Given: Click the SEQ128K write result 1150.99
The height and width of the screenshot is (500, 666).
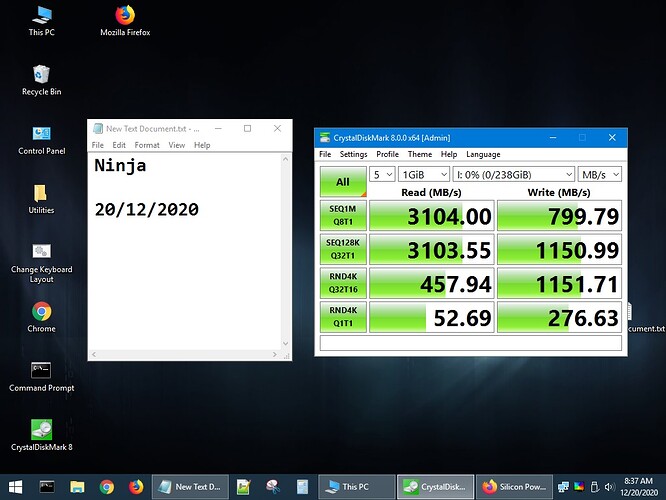Looking at the screenshot, I should (x=559, y=249).
